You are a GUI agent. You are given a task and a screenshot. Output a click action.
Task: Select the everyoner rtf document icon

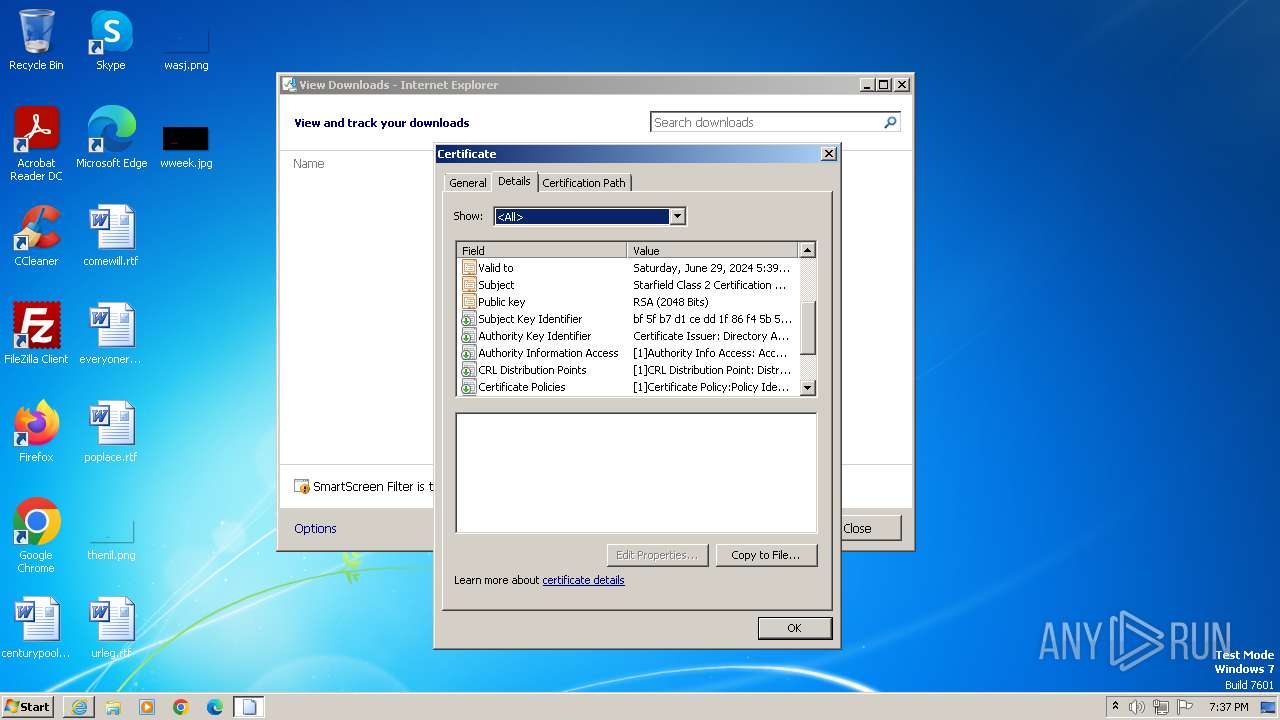pyautogui.click(x=111, y=334)
